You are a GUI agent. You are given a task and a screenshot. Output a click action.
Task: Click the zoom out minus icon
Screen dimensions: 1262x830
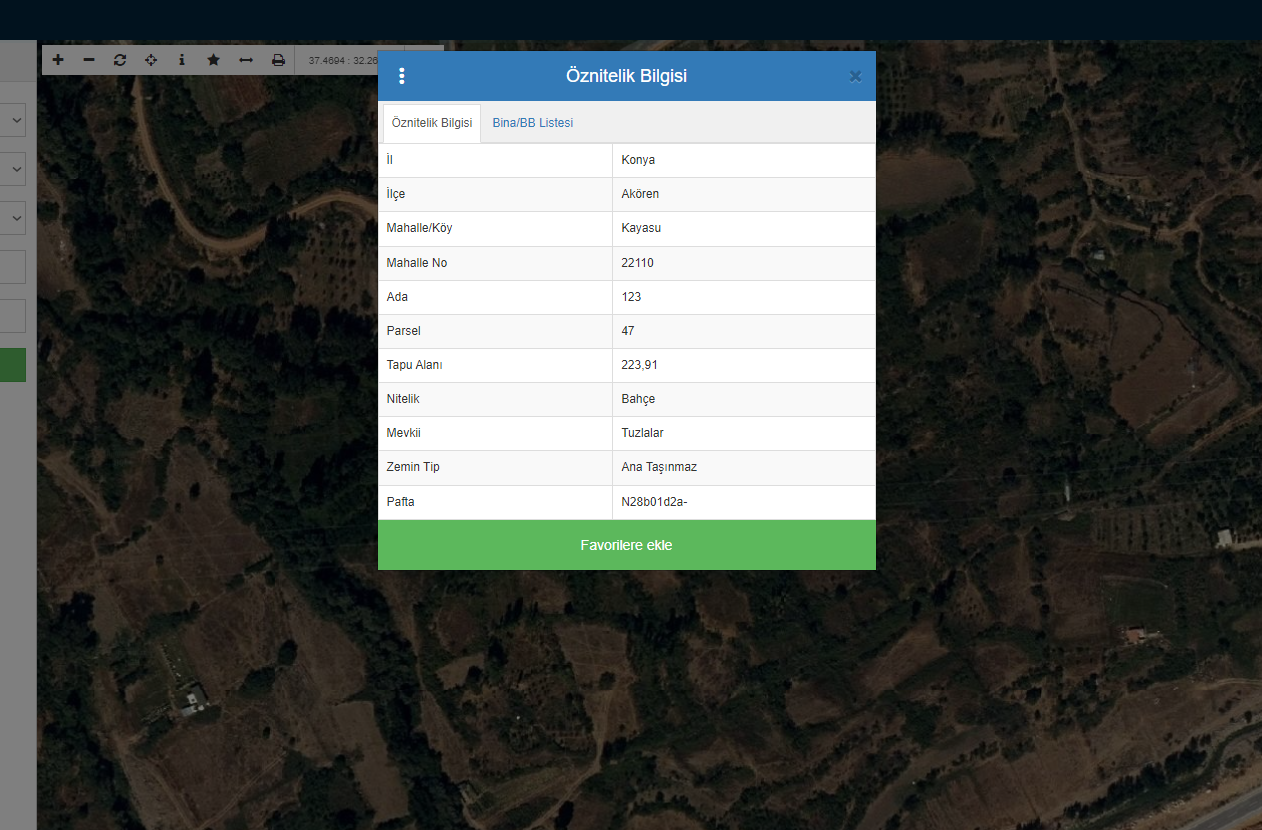tap(89, 60)
